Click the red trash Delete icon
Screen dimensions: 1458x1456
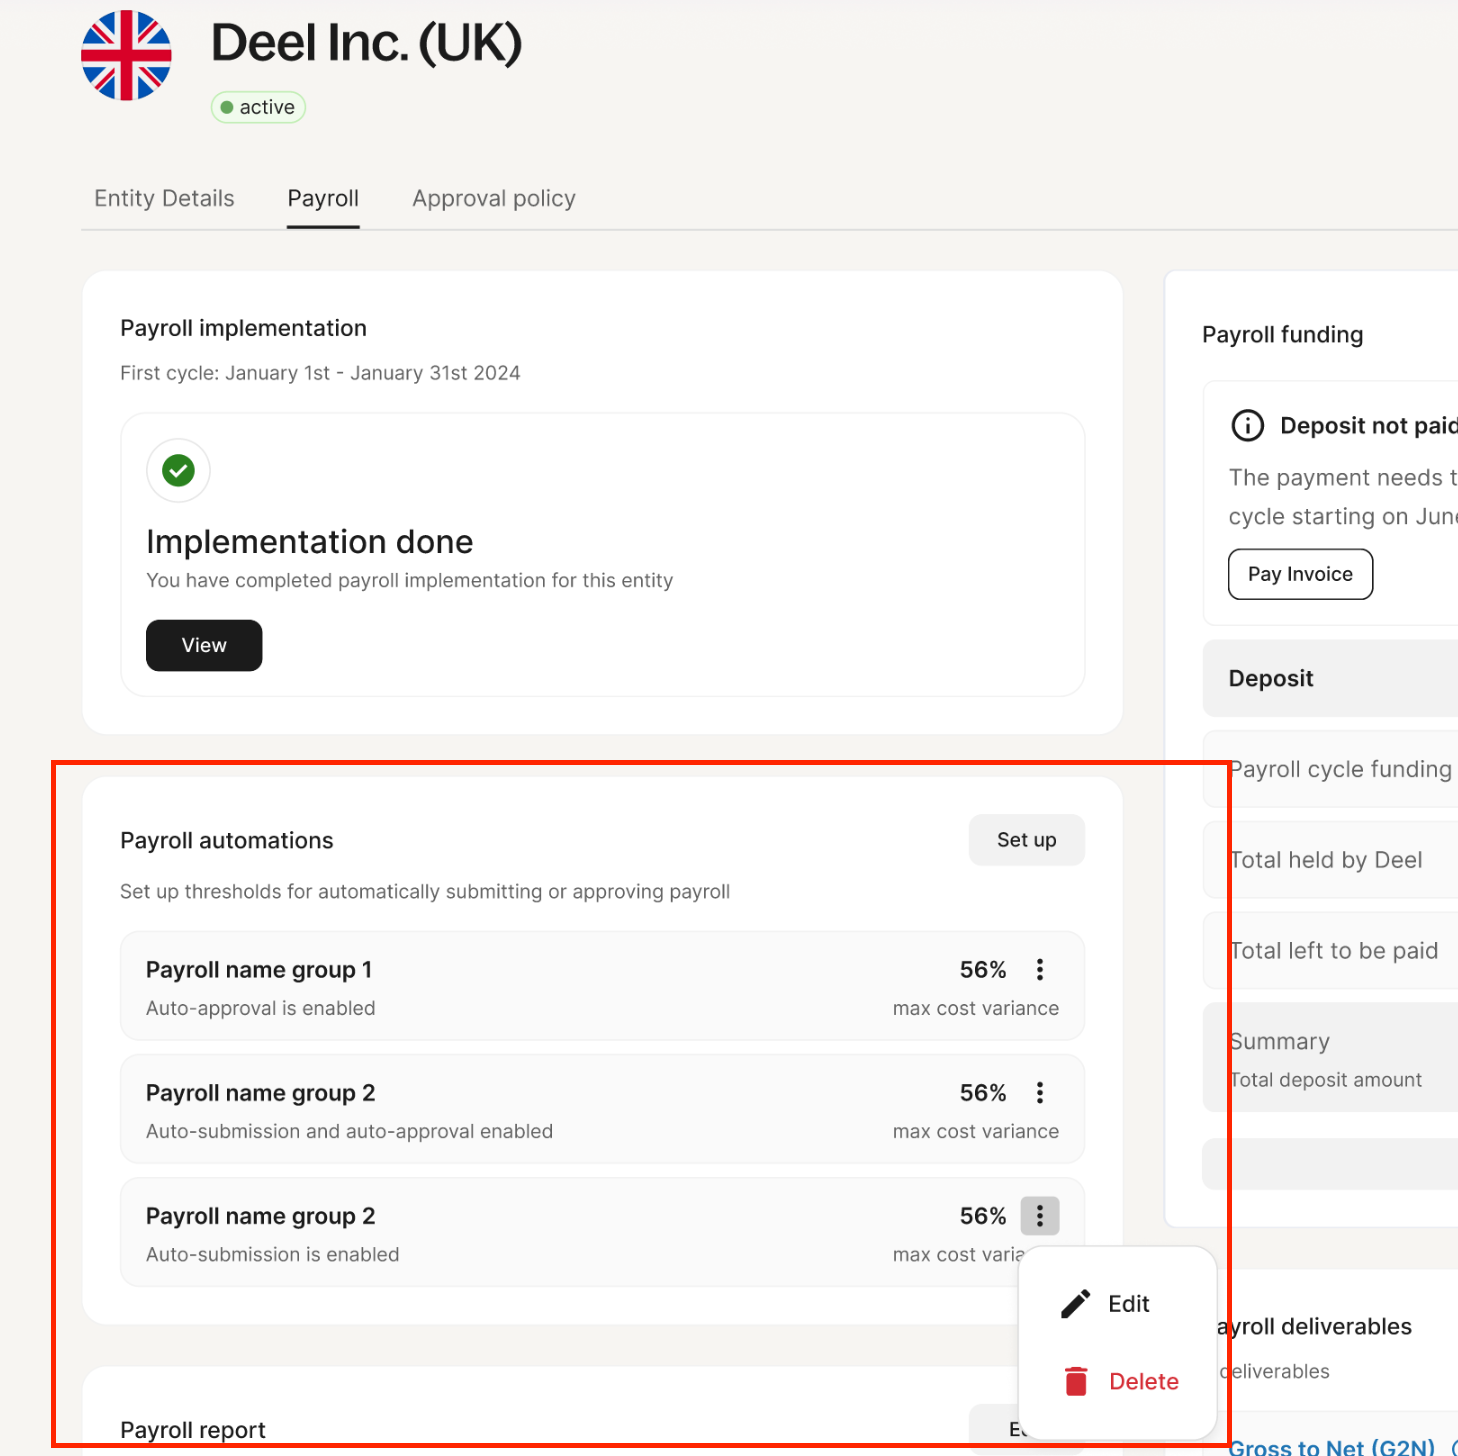tap(1076, 1381)
